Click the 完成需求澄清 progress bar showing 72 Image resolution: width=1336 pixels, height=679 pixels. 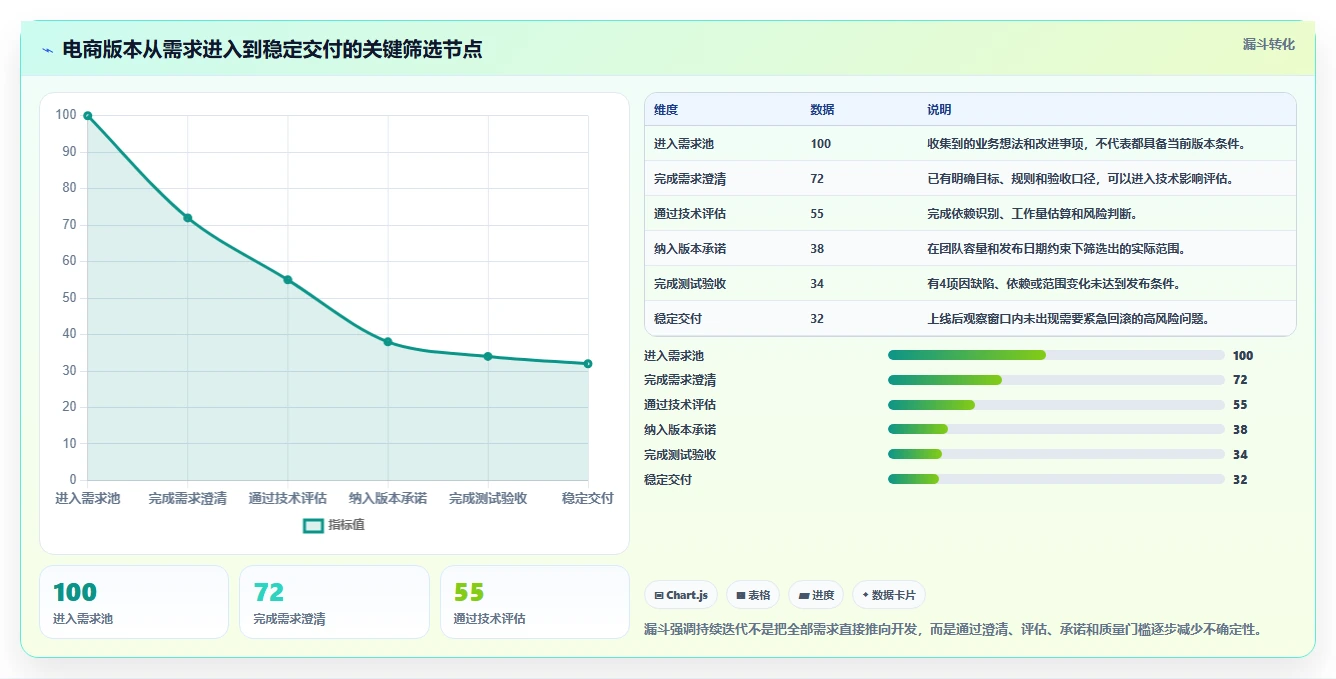coord(1056,380)
